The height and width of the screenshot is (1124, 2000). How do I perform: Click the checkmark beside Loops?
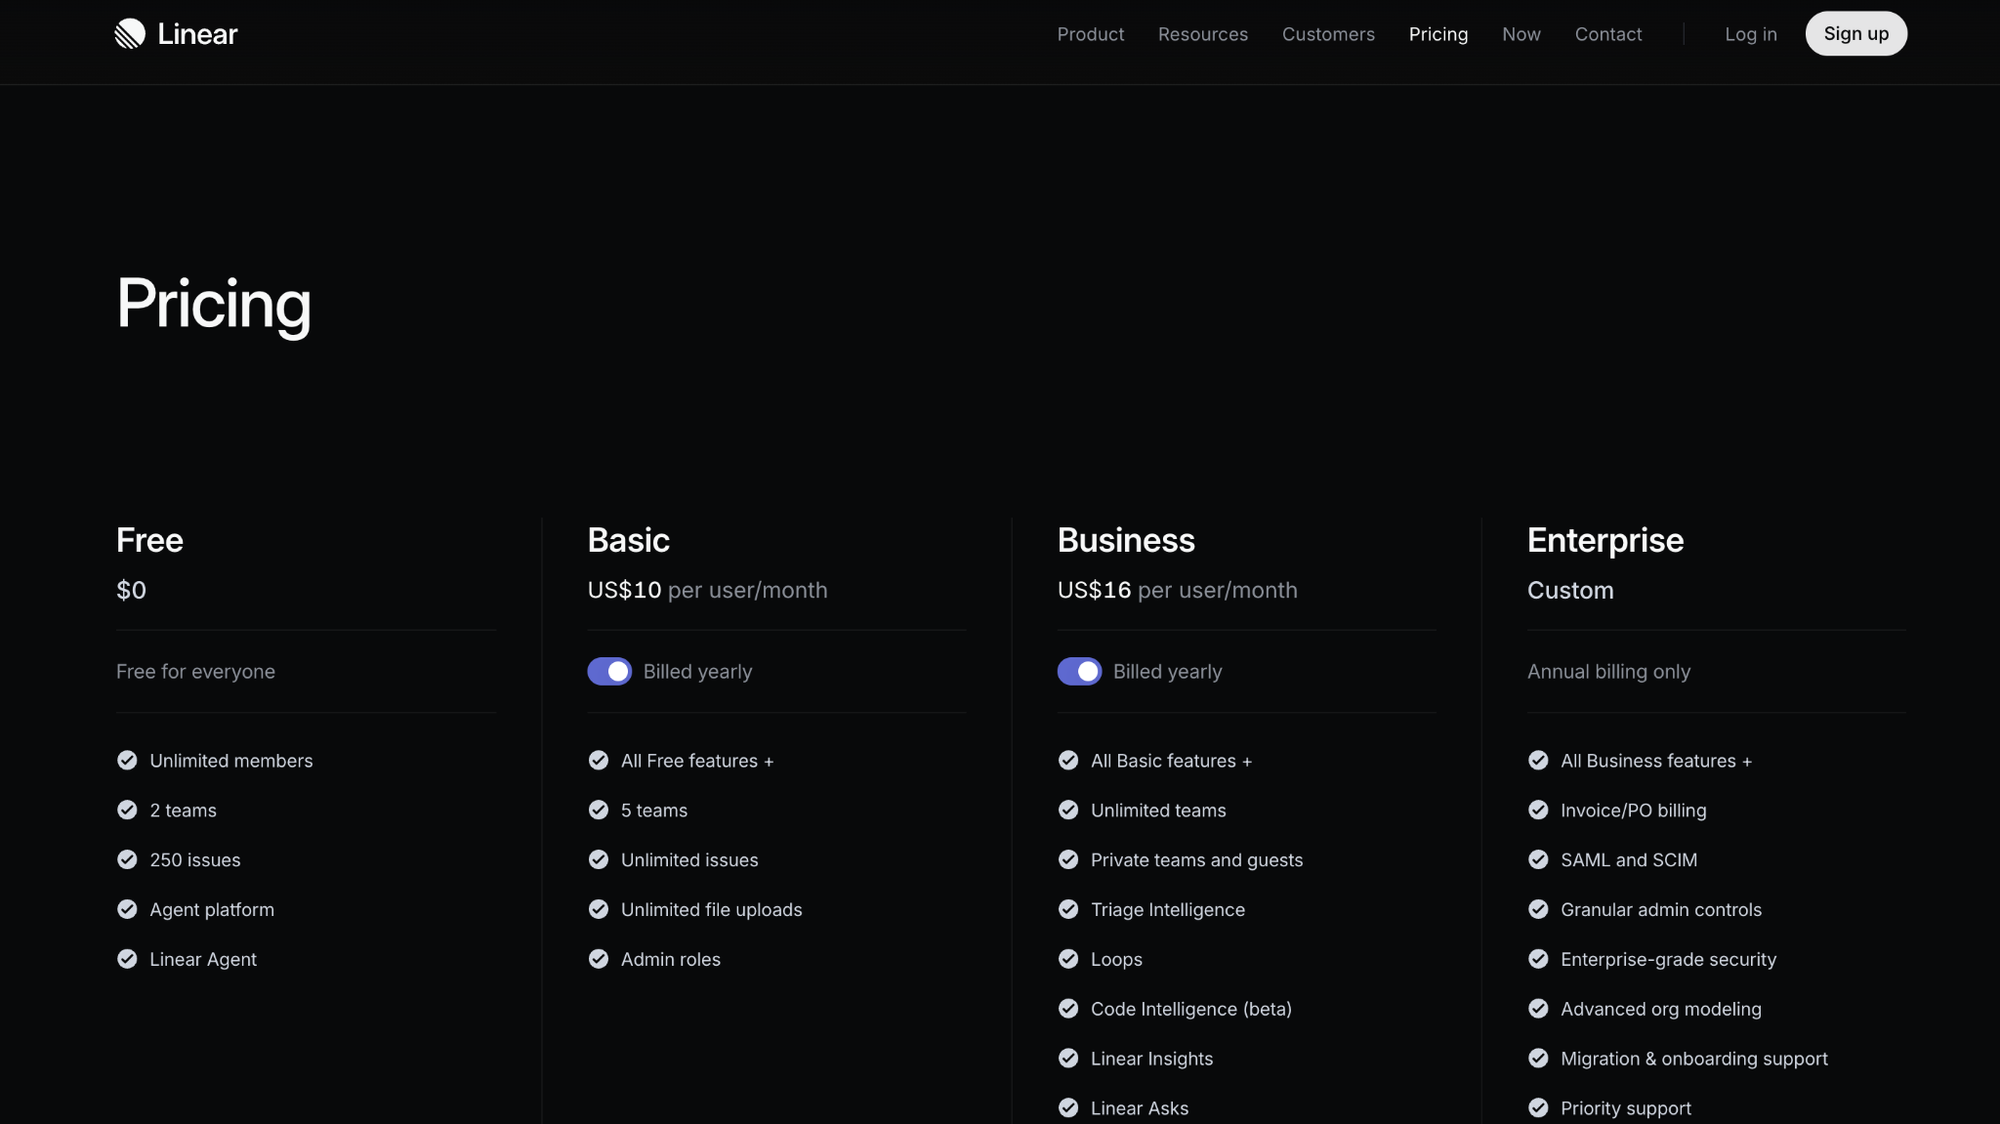1068,959
